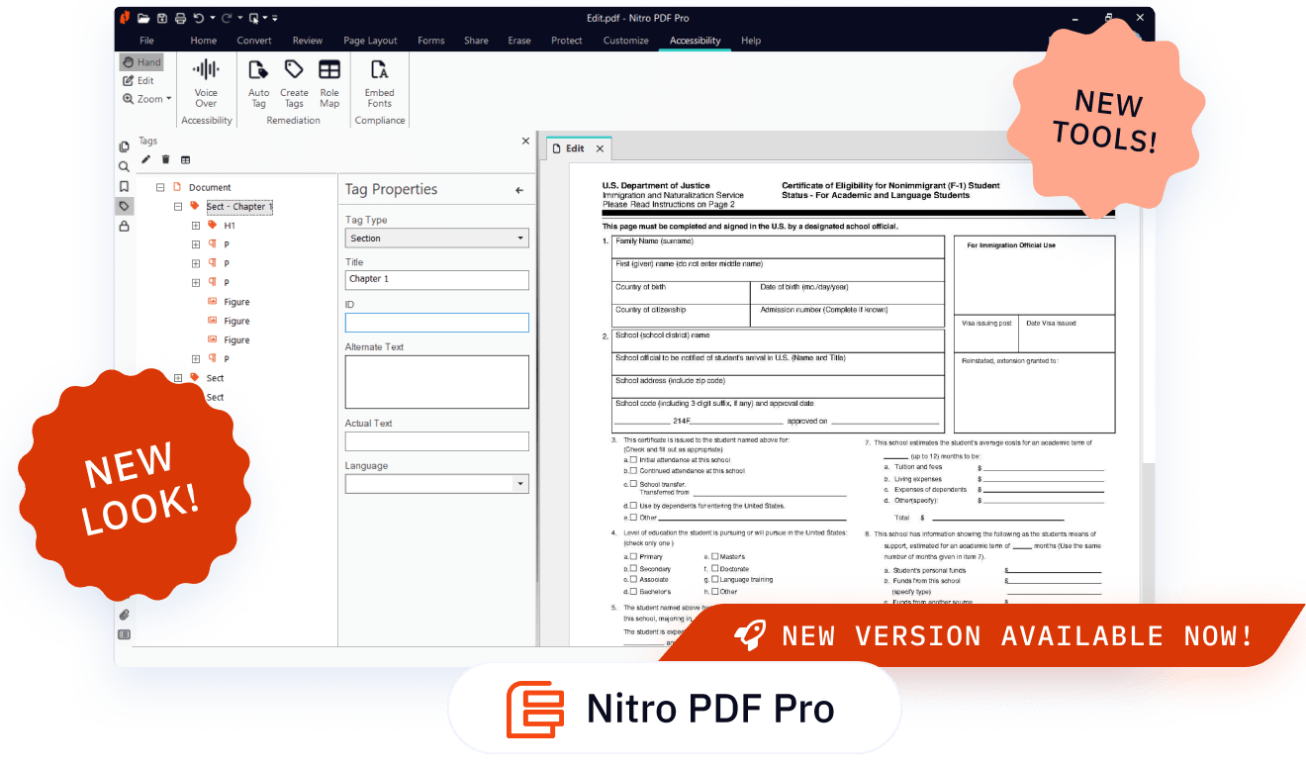Viewport: 1306px width, 768px height.
Task: Check the 'School transfer' checkbox
Action: pos(633,484)
